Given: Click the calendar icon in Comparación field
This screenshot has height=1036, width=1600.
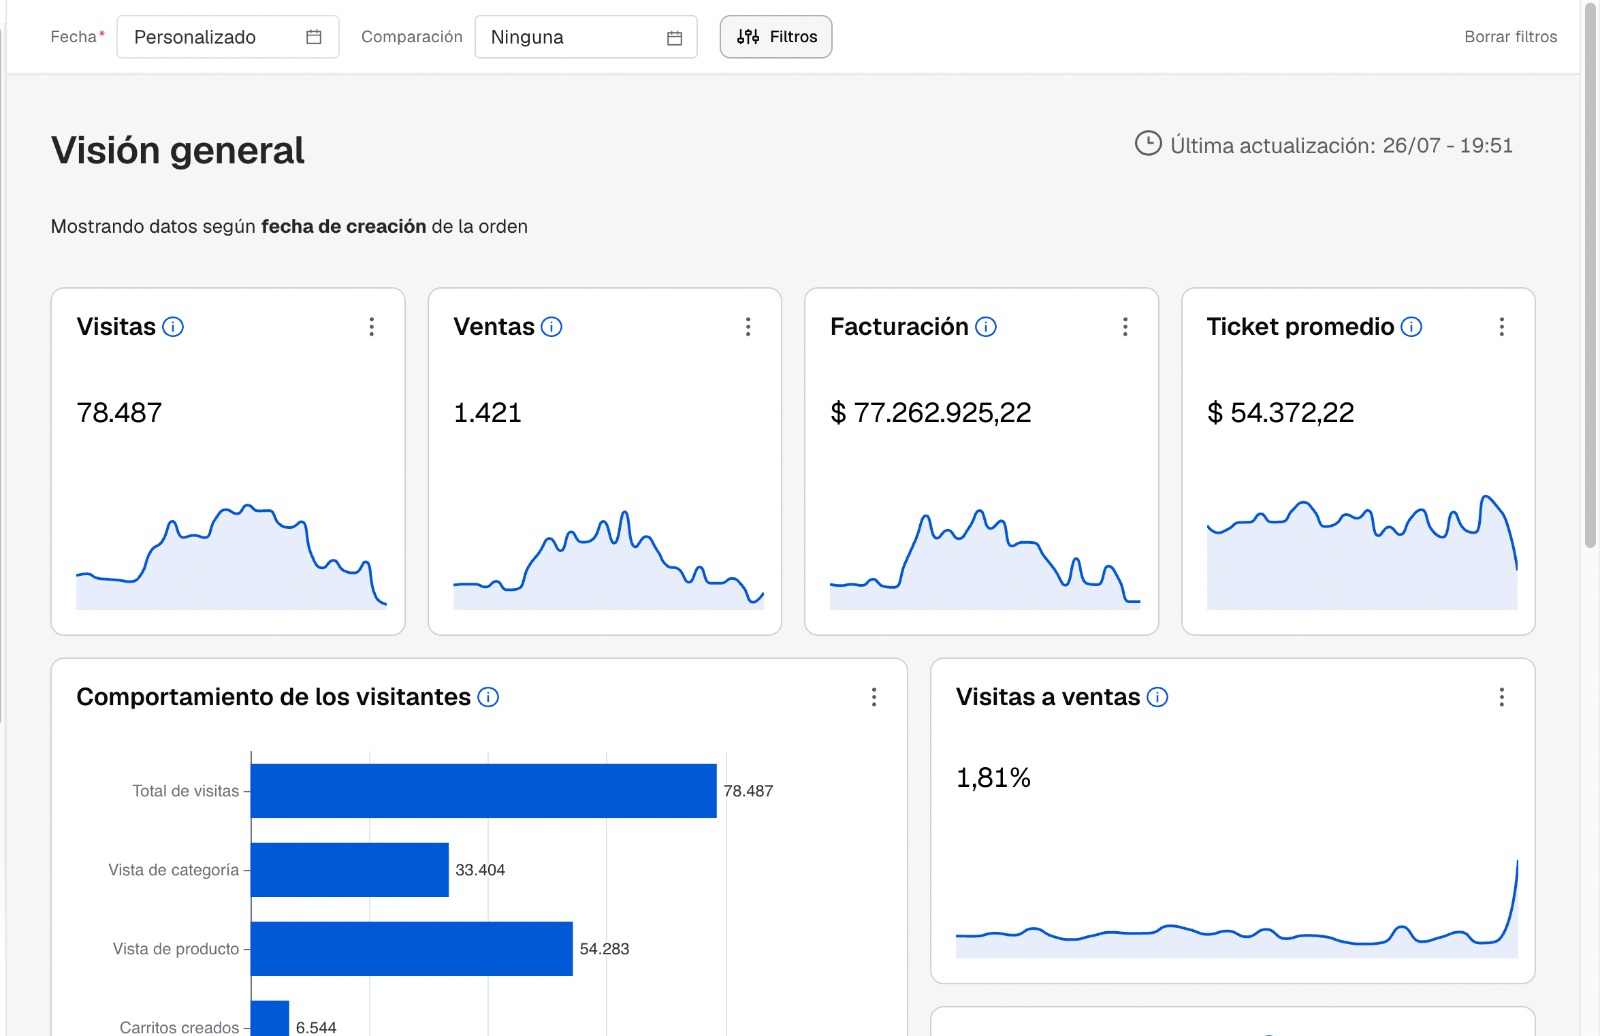Looking at the screenshot, I should point(675,38).
